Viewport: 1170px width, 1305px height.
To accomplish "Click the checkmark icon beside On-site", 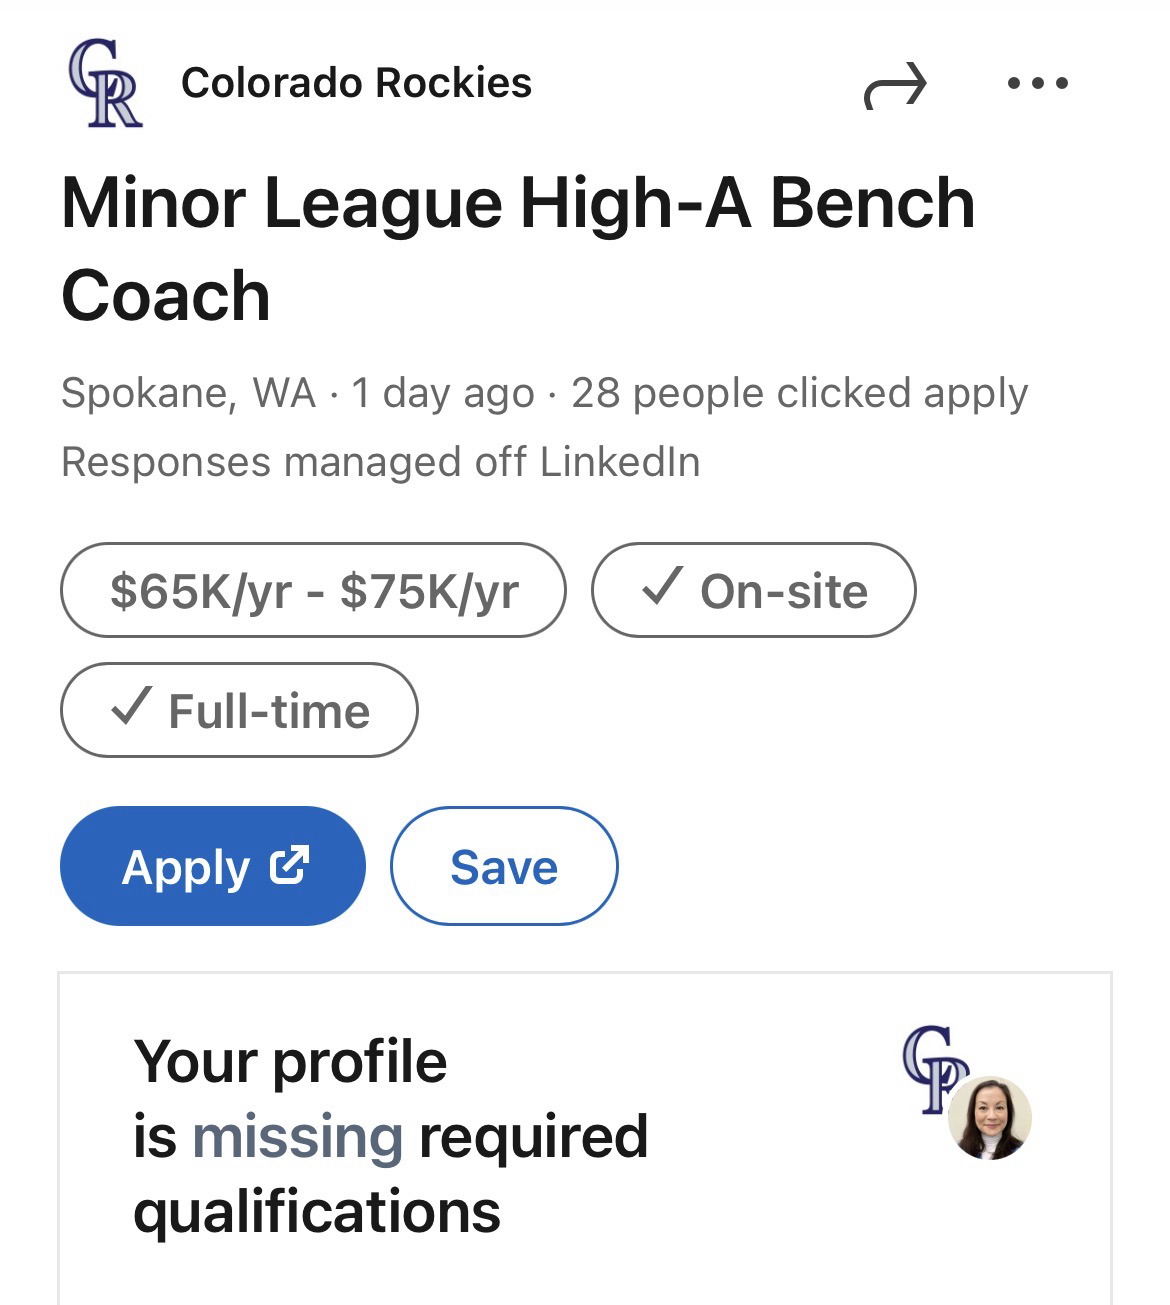I will (x=663, y=588).
